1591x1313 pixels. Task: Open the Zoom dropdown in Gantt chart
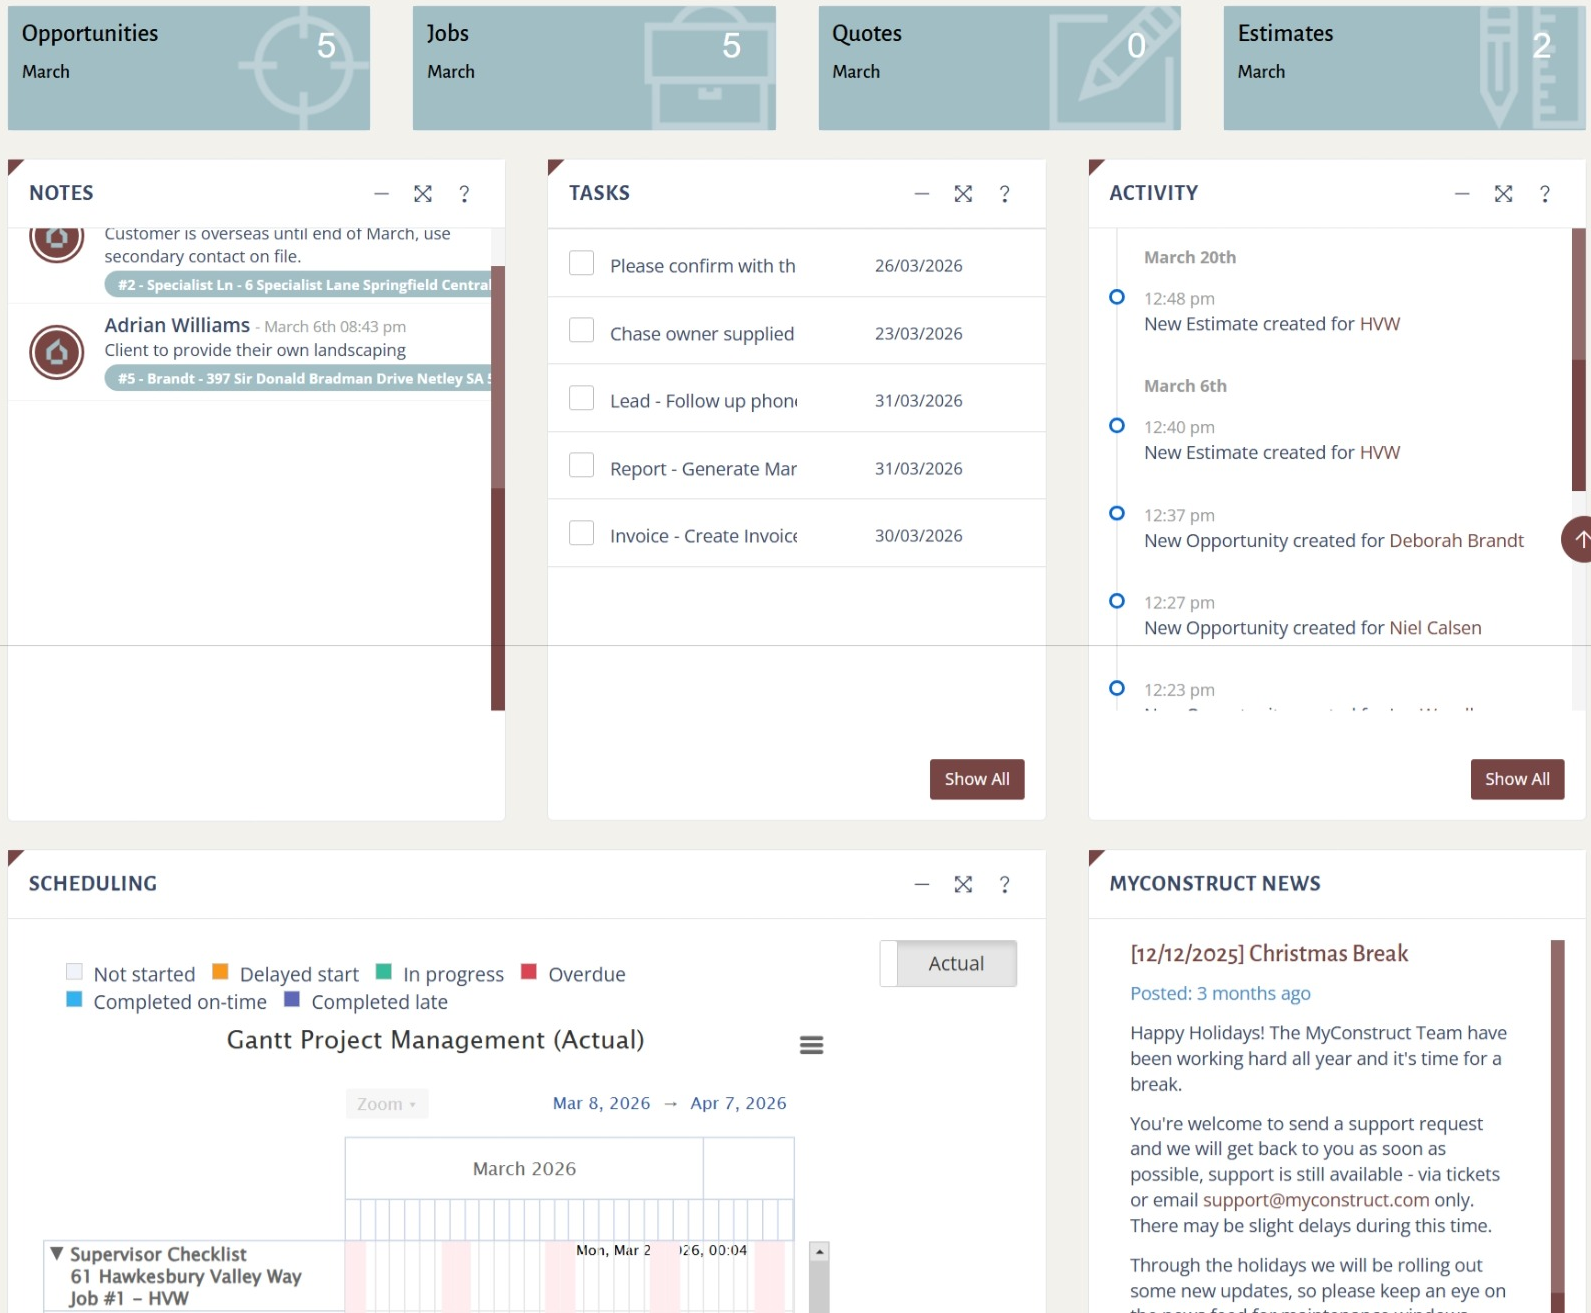click(386, 1104)
